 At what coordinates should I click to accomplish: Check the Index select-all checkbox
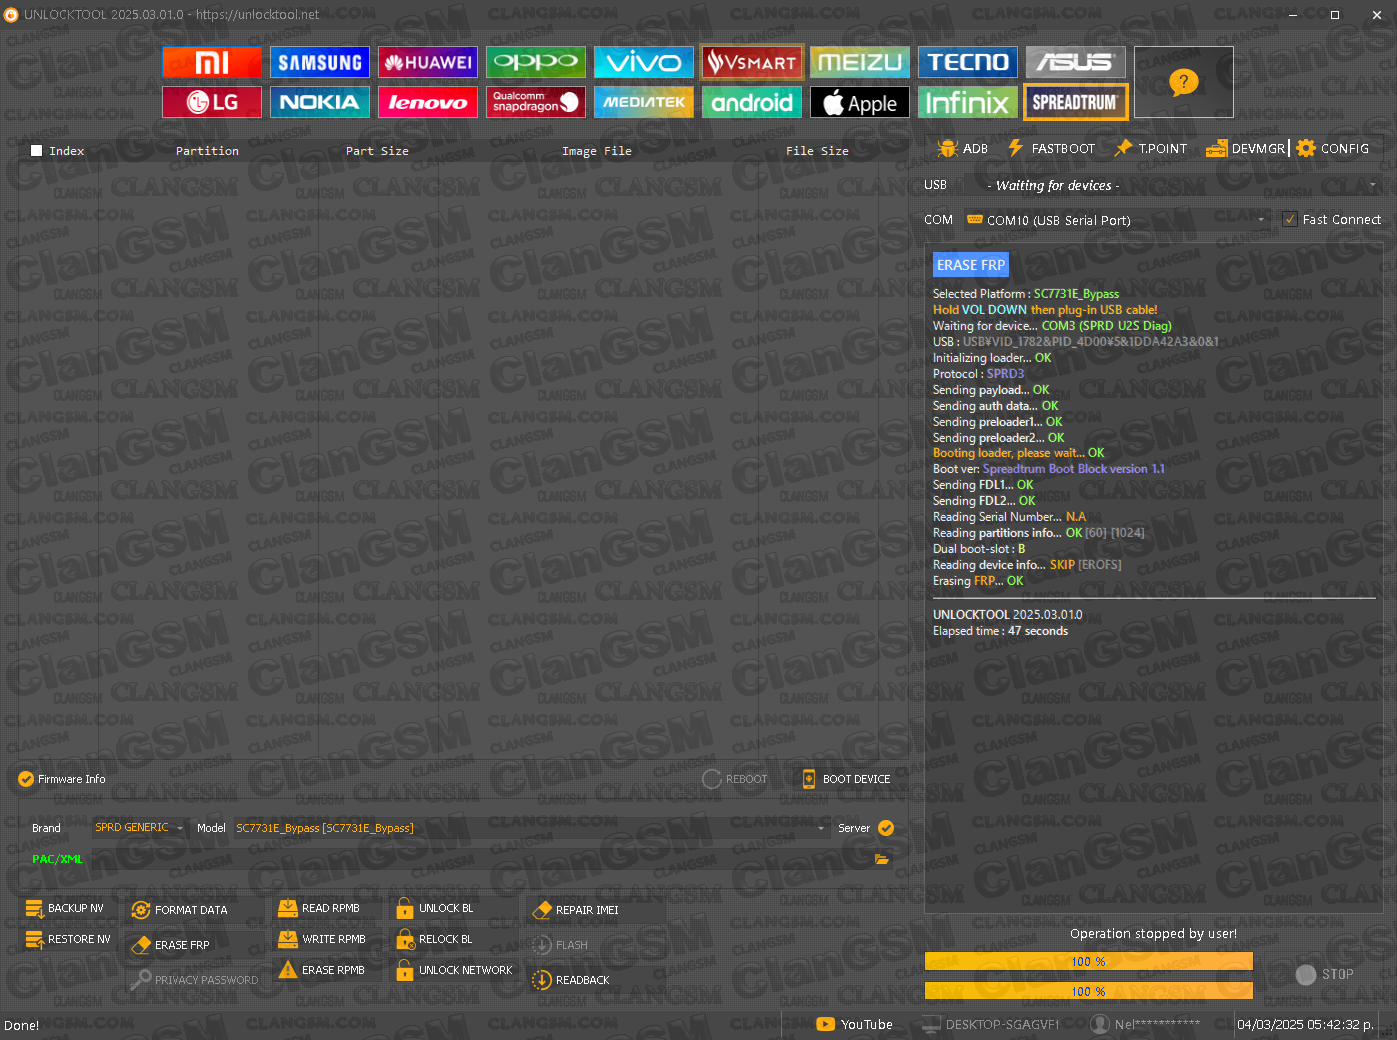click(x=37, y=151)
